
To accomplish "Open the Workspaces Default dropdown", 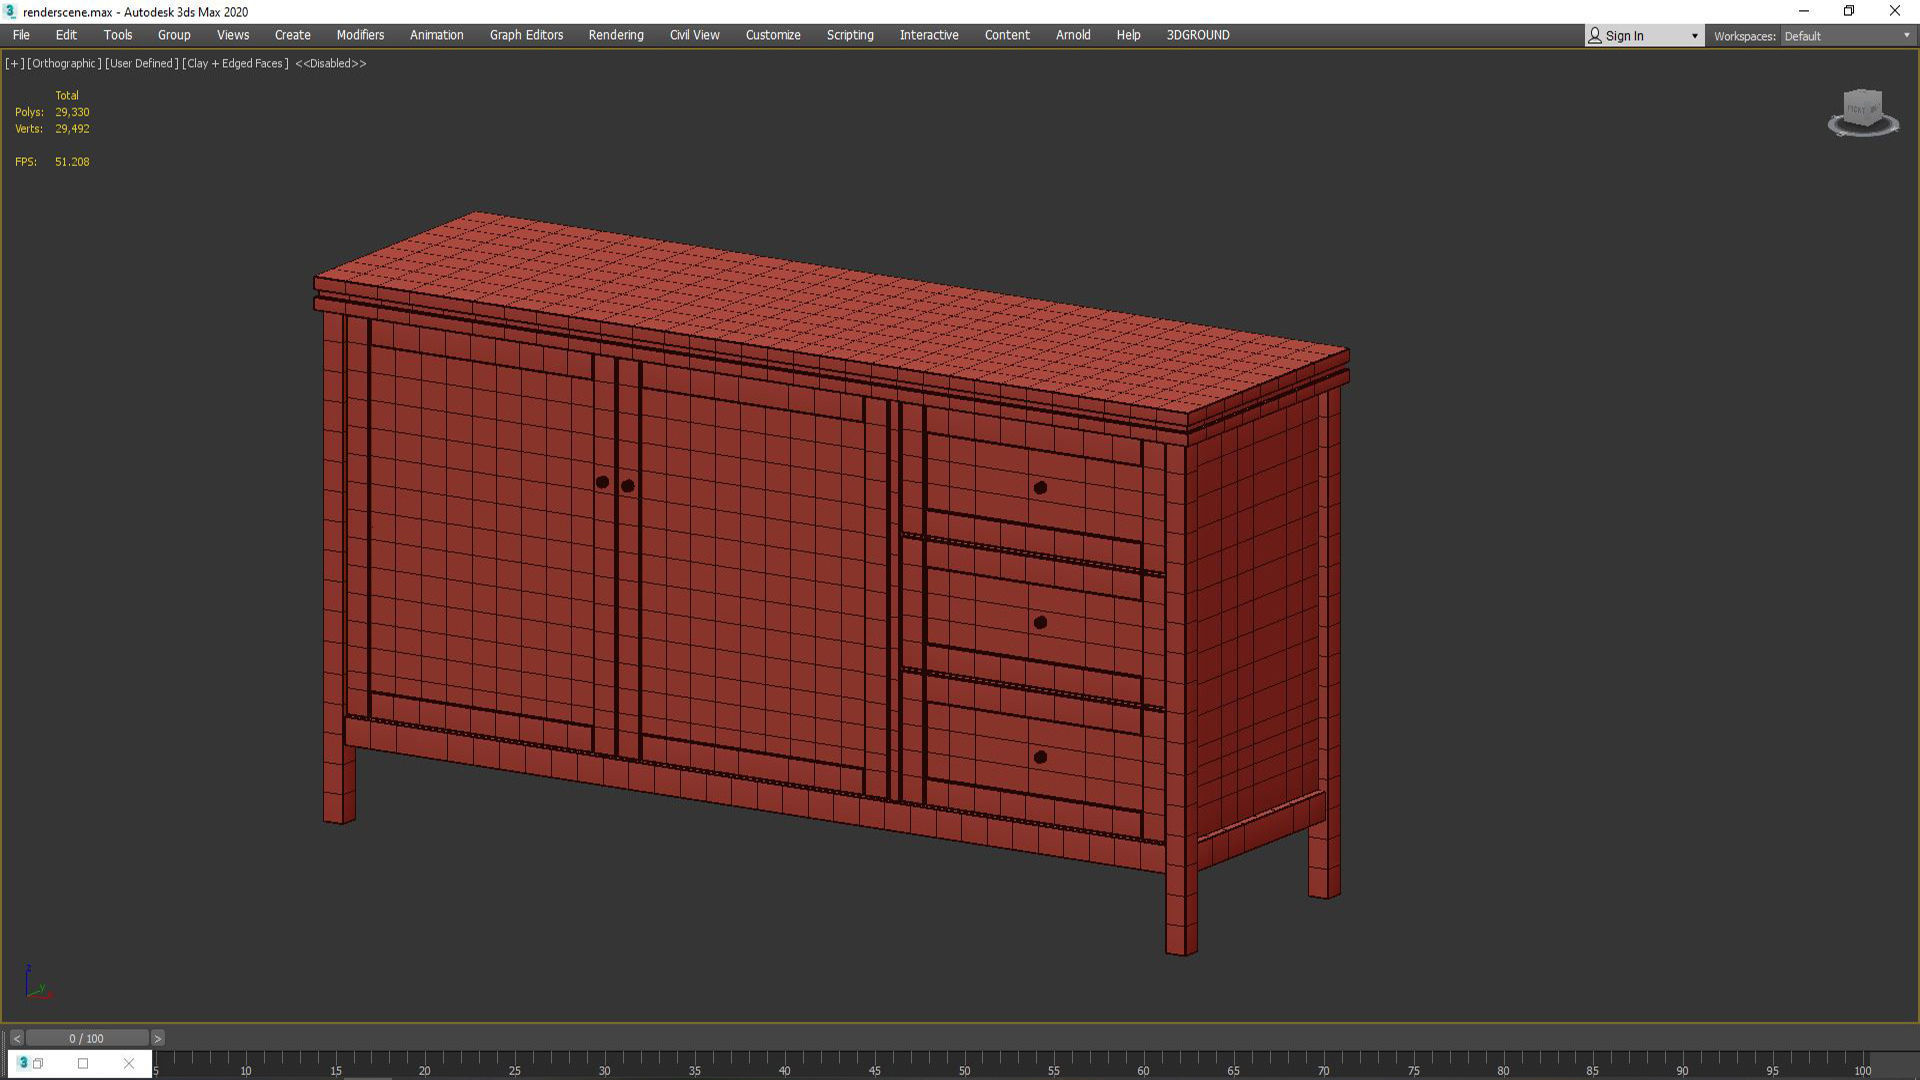I will click(x=1846, y=36).
